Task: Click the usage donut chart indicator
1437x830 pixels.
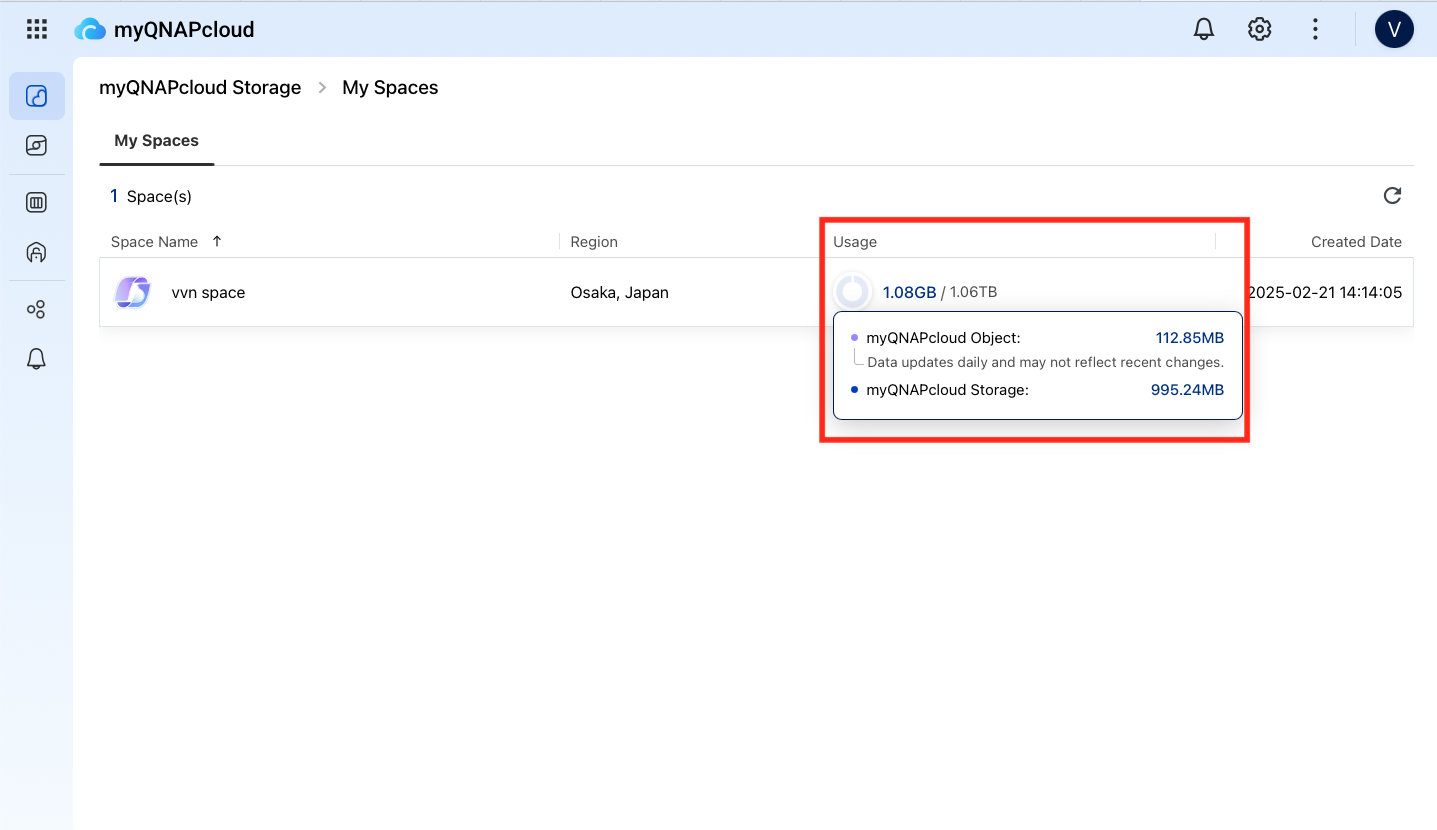Action: 852,292
